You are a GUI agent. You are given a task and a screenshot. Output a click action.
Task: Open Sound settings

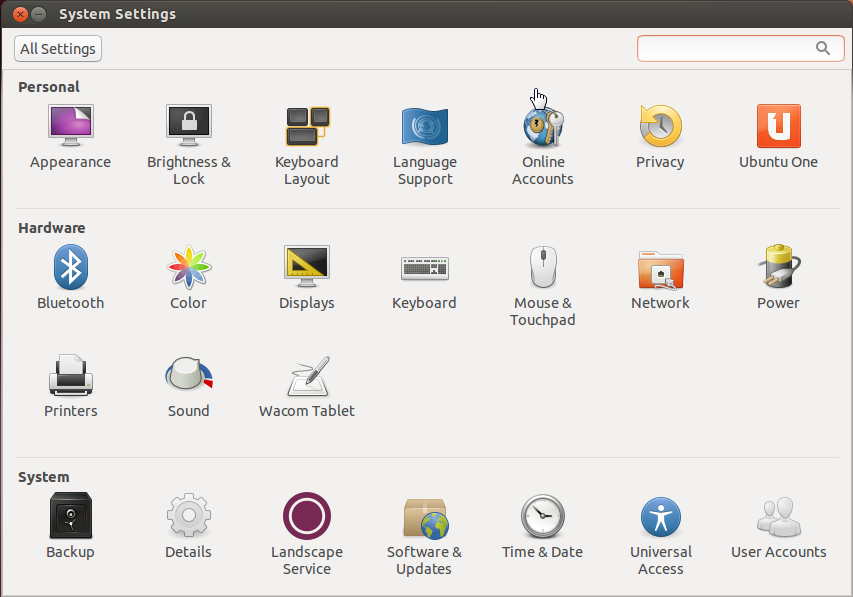pos(188,376)
